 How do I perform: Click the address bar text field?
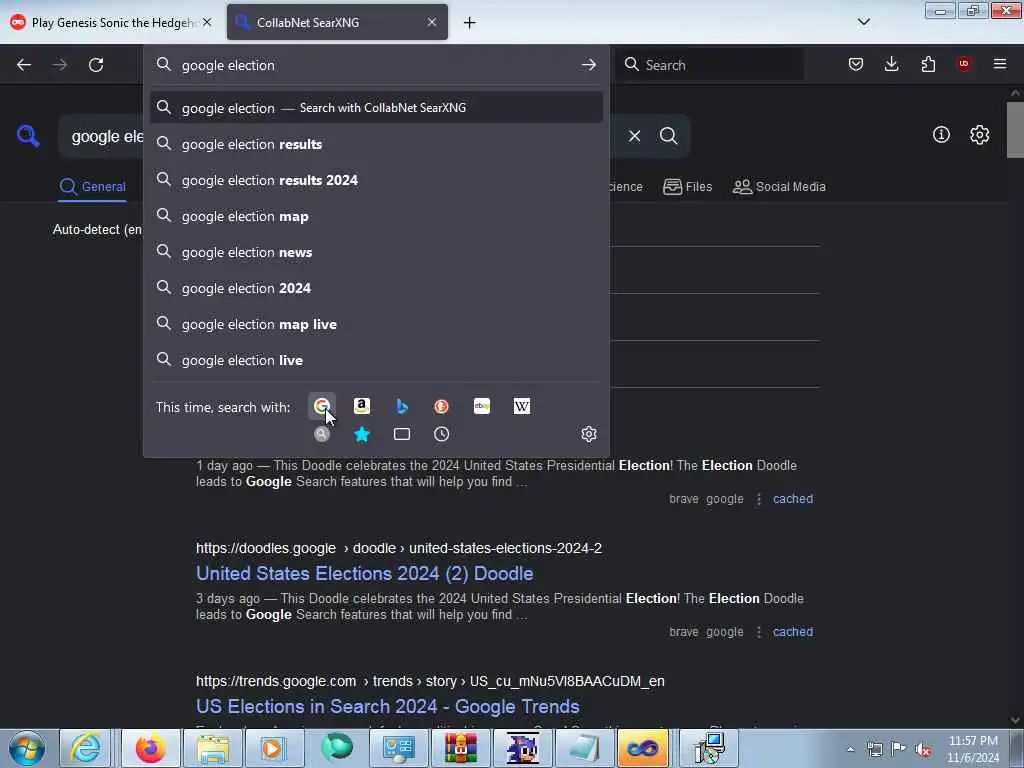click(377, 65)
